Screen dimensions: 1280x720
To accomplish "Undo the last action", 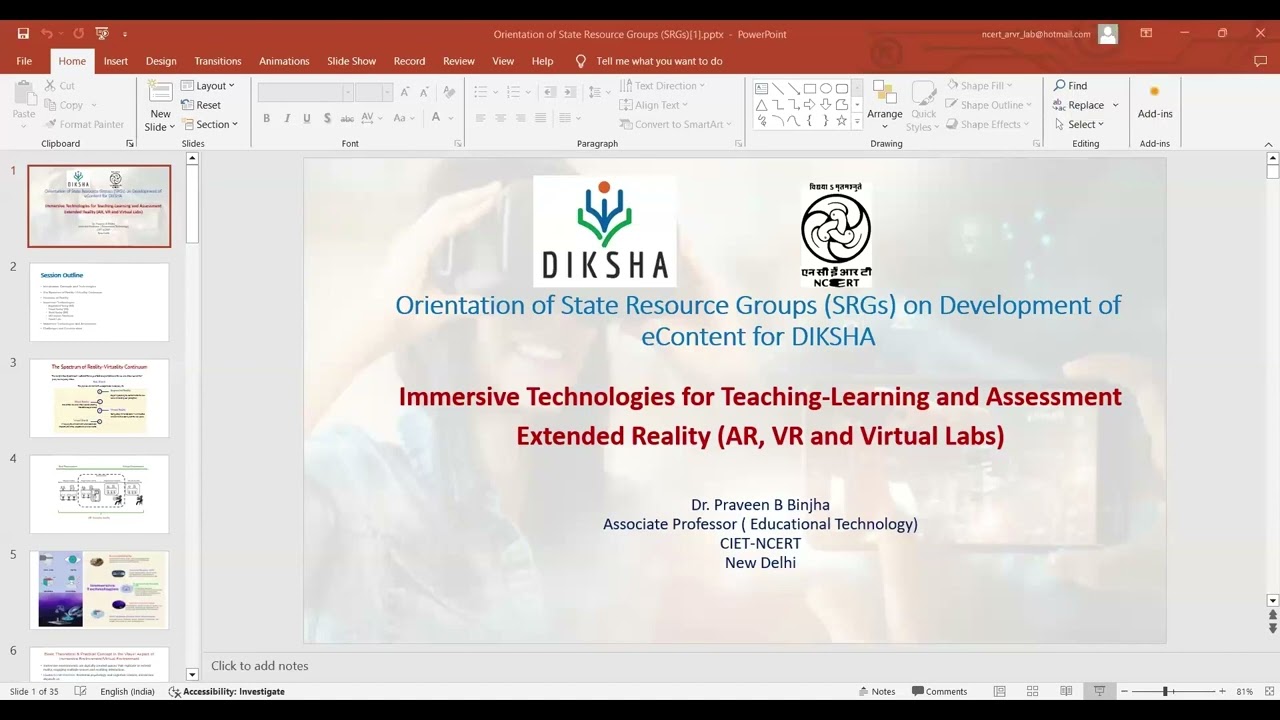I will (x=46, y=34).
